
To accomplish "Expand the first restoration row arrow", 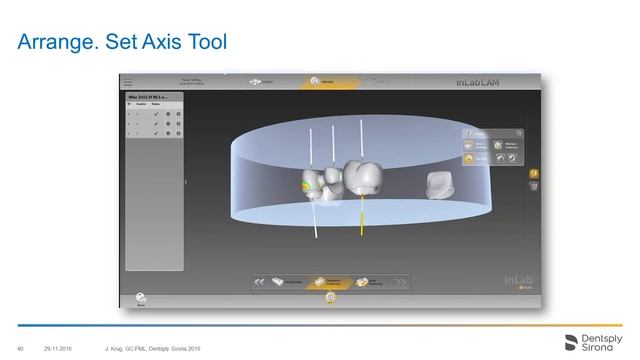I will coord(129,114).
